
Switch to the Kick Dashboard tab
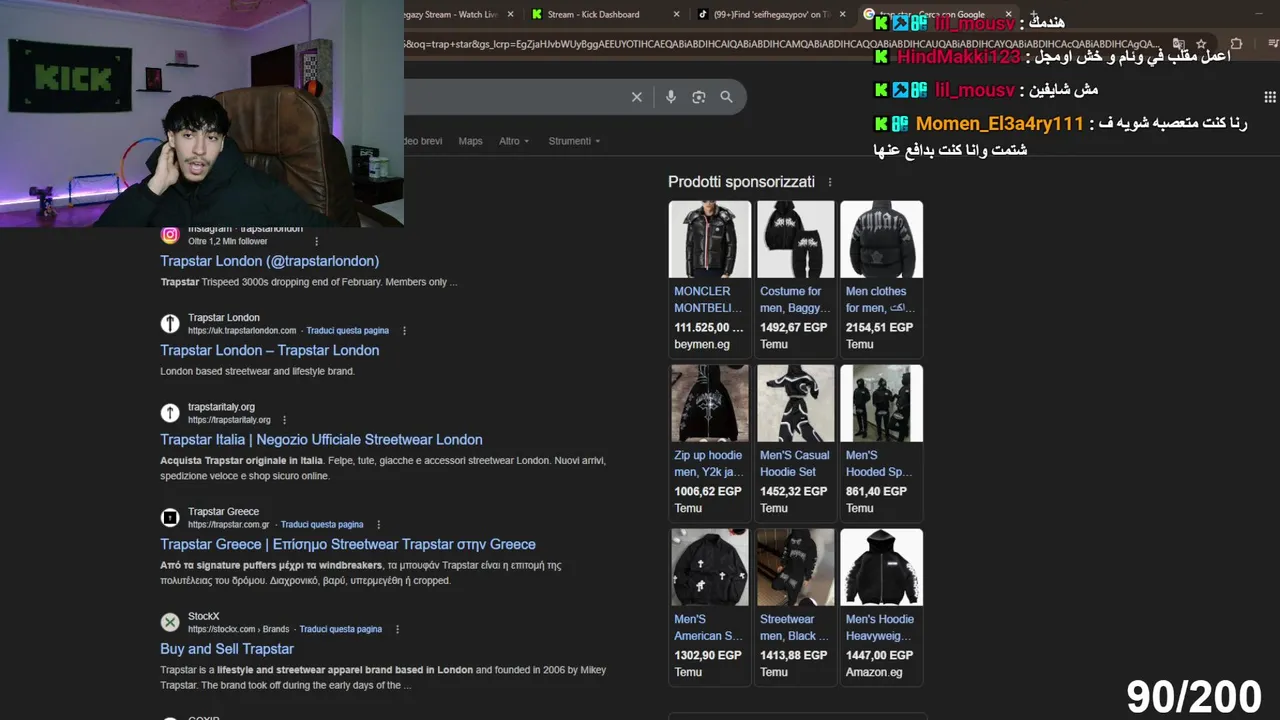tap(604, 14)
